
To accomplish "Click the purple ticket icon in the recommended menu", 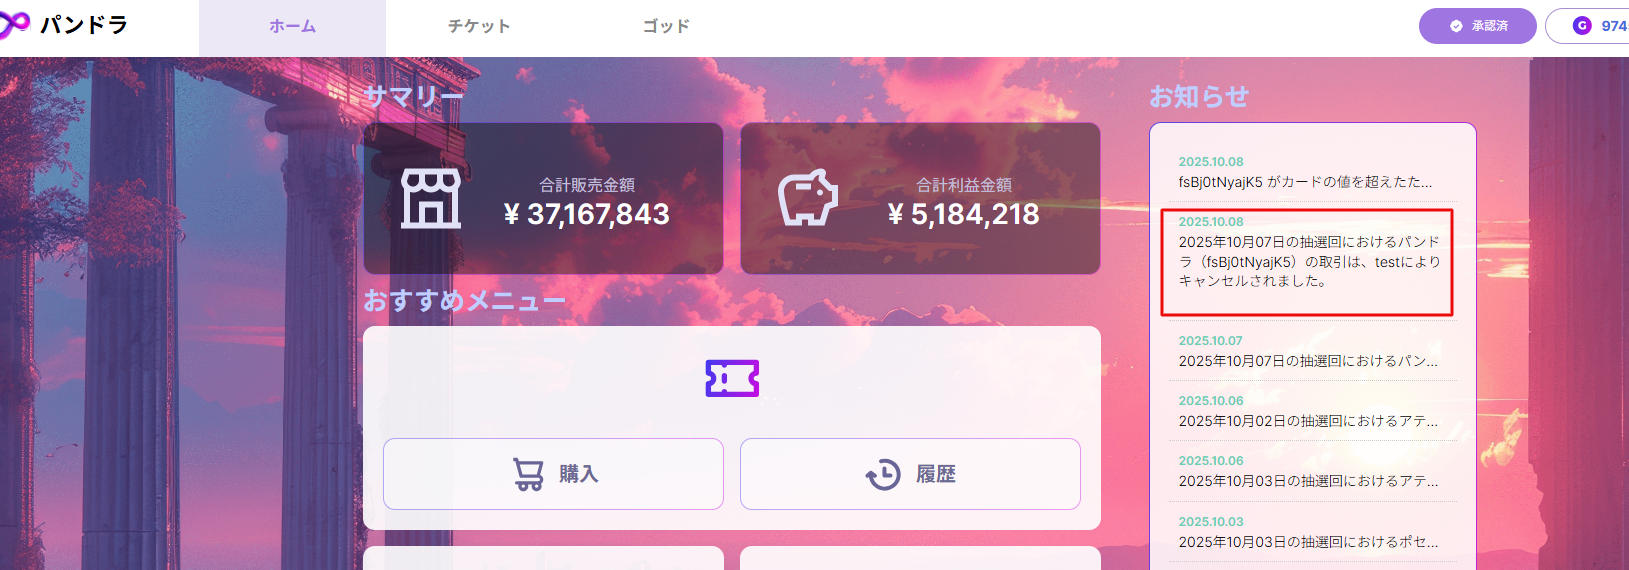I will pyautogui.click(x=732, y=378).
